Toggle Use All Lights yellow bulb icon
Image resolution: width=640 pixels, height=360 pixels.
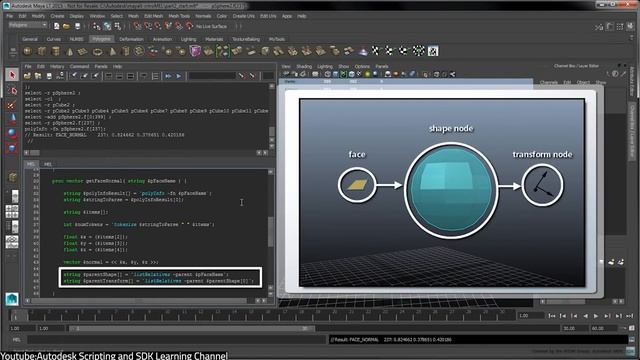coord(367,74)
